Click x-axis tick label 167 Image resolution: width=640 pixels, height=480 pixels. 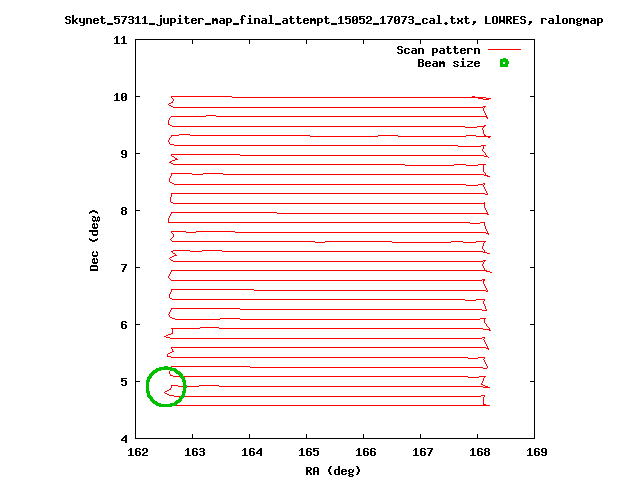tap(422, 452)
